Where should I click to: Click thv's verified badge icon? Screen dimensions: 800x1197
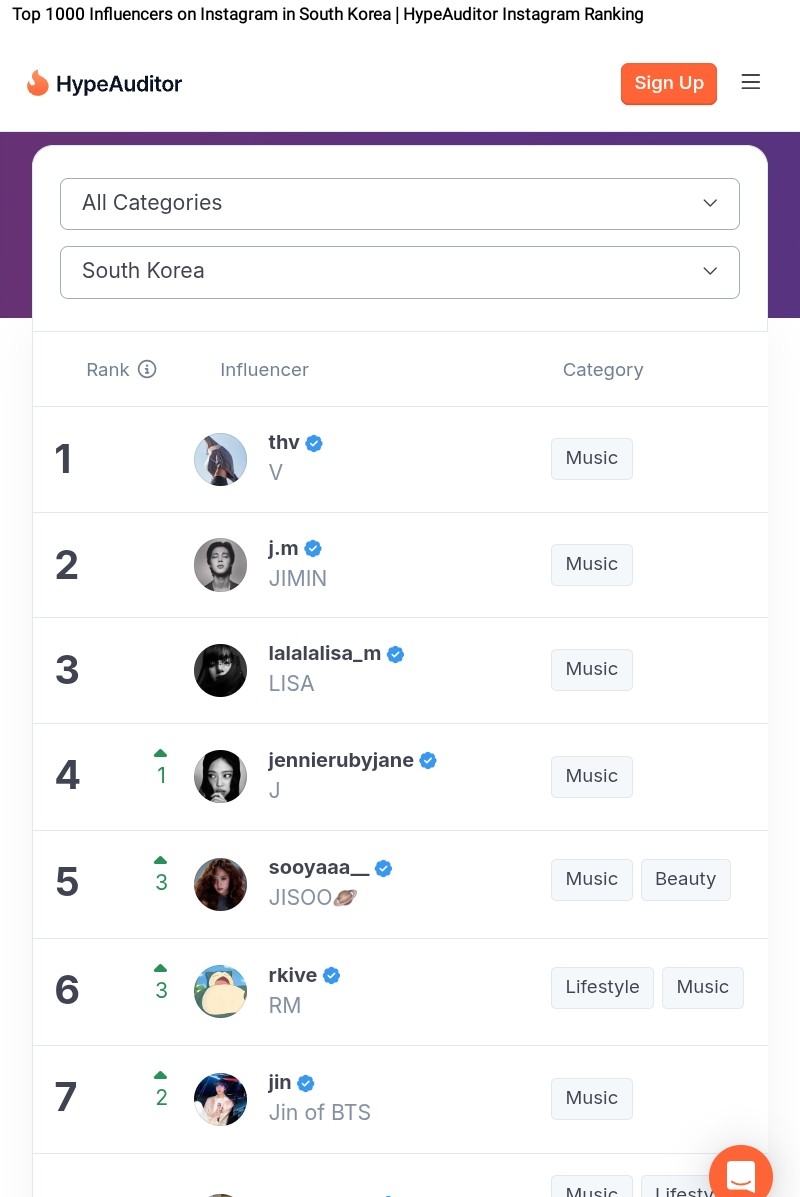pos(314,443)
